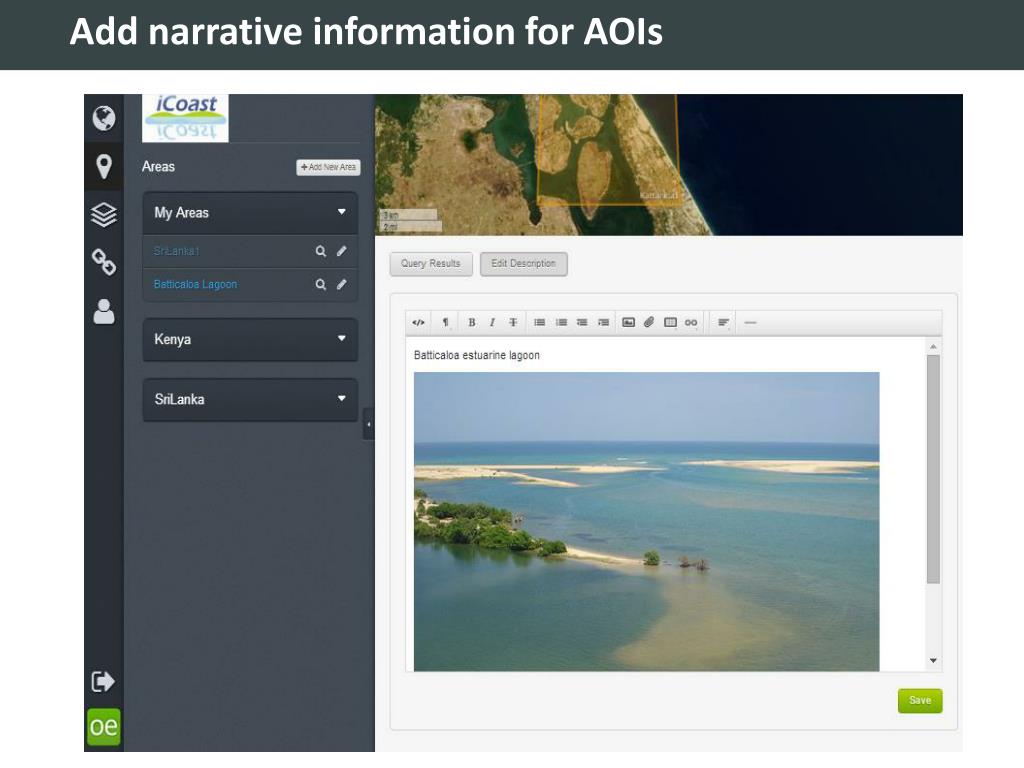Screen dimensions: 1024x768
Task: Click the 'Areas' panel heading
Action: [158, 167]
